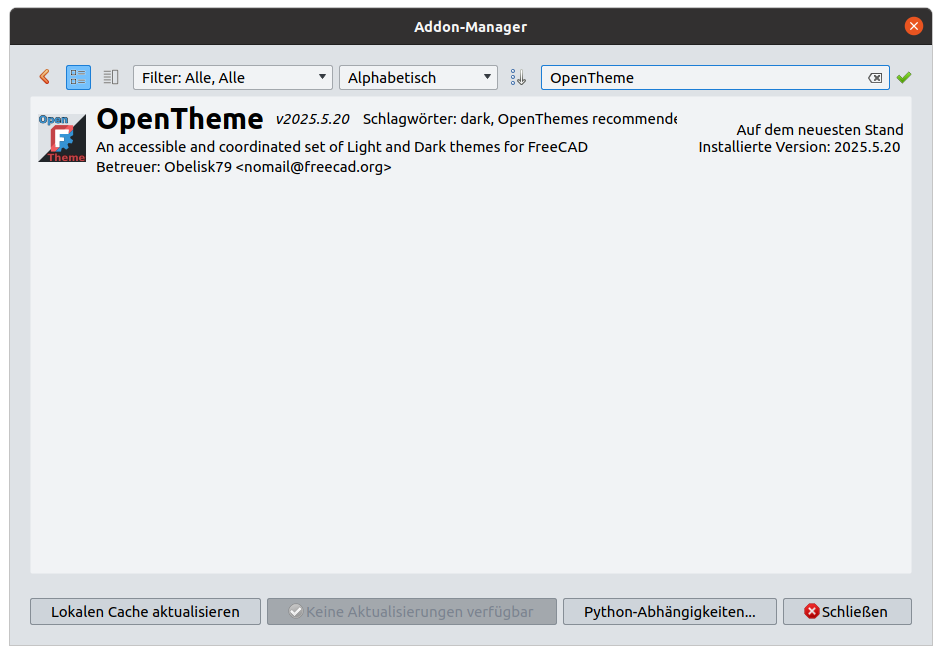Click 'Keine Aktualisierungen verfügbar' button
This screenshot has height=655, width=942.
pyautogui.click(x=411, y=611)
